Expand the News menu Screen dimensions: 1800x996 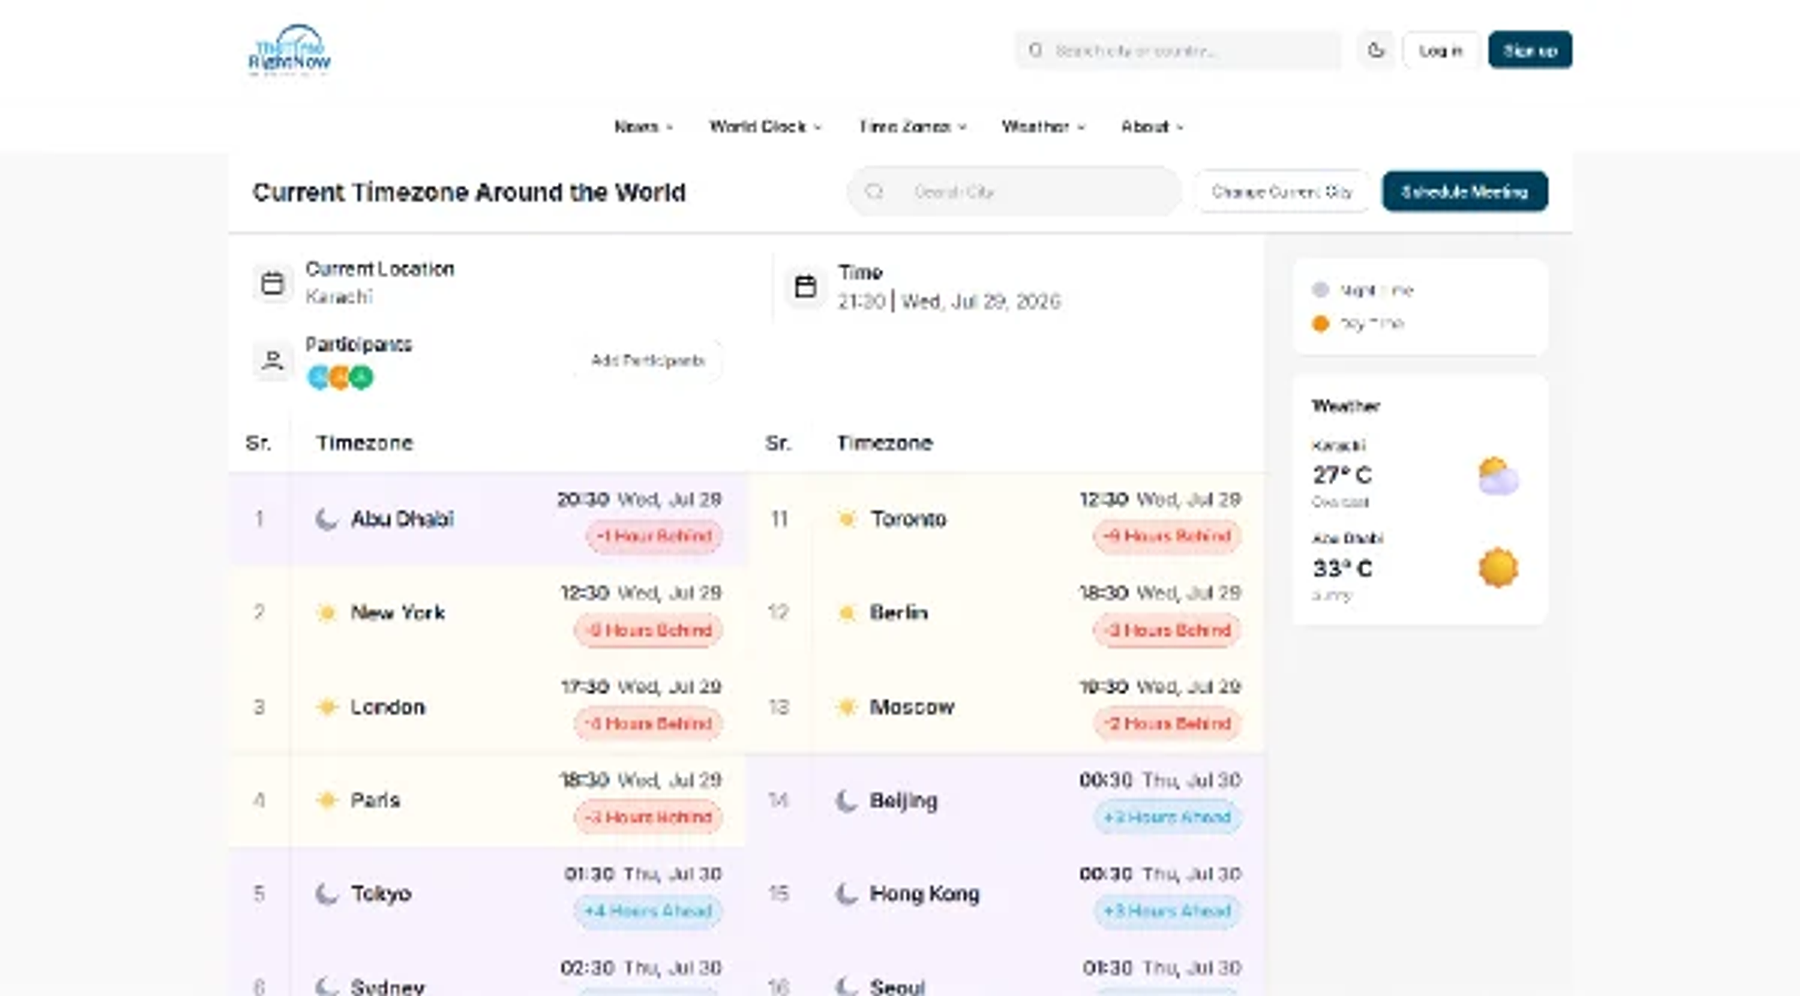click(643, 127)
